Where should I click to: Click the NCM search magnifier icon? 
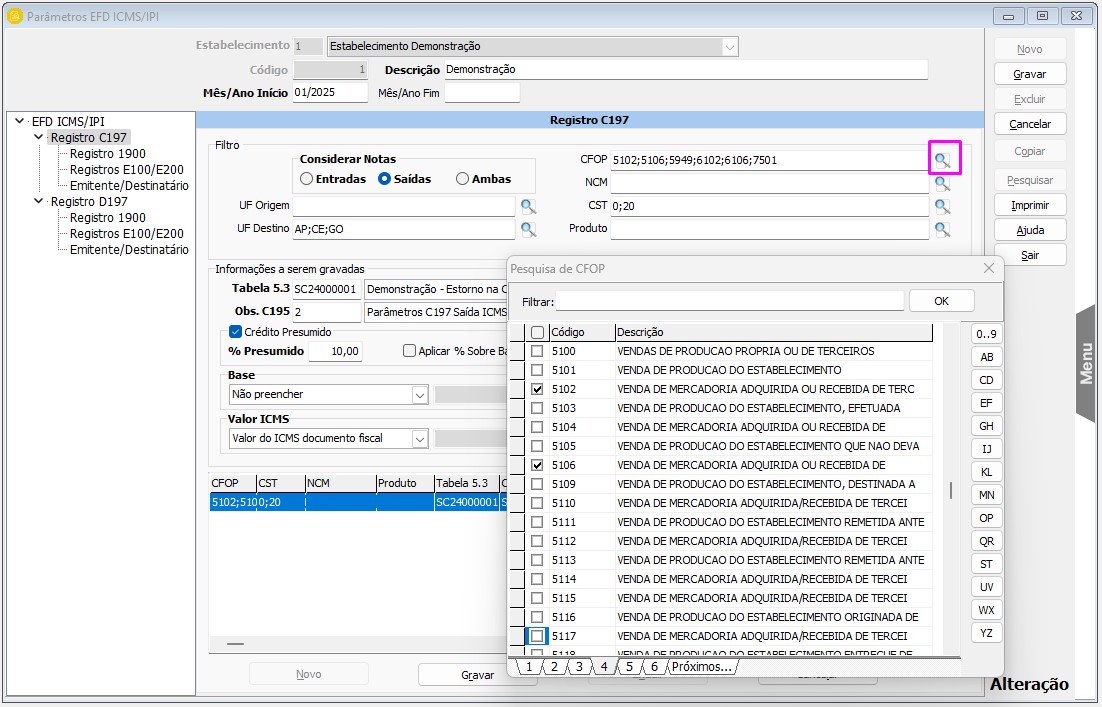click(x=942, y=183)
